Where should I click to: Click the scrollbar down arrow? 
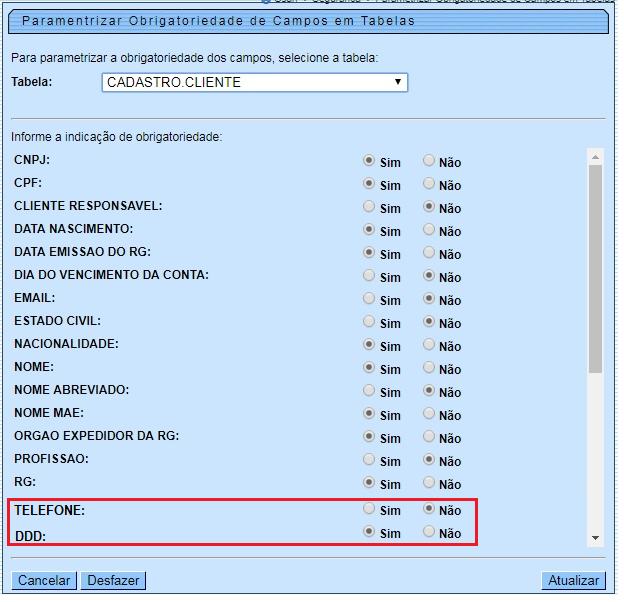596,538
